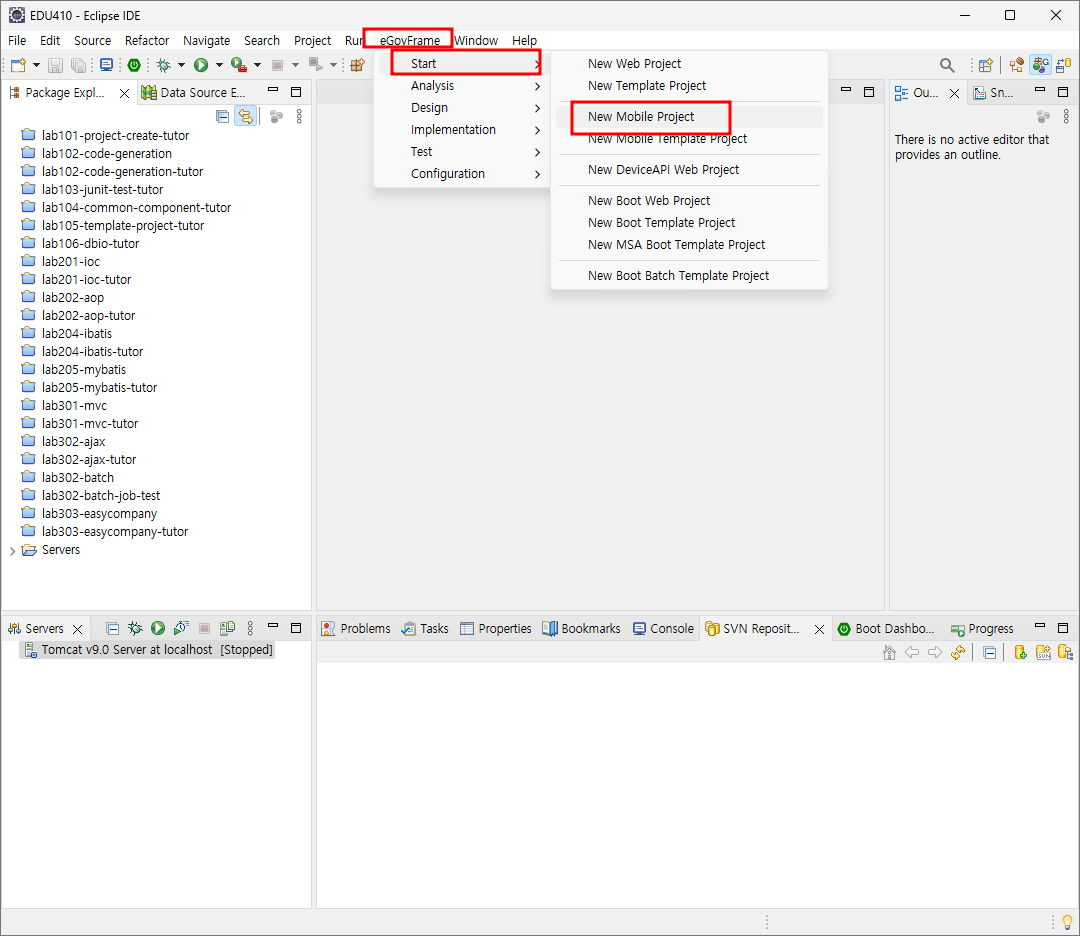Click the Snippets view tab
1080x936 pixels.
(993, 92)
